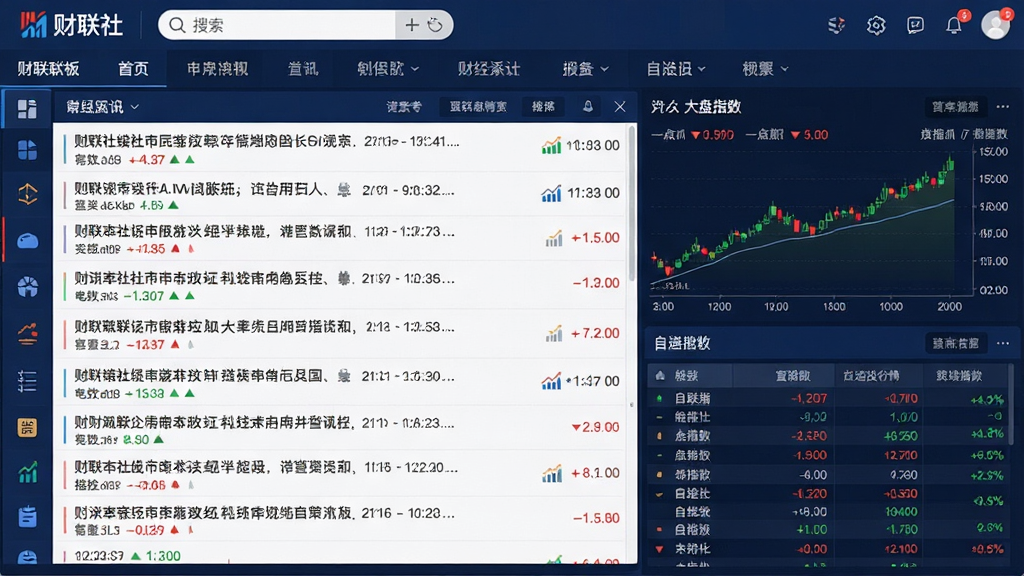
Task: Select the 财联联板 navigation tab
Action: click(x=48, y=69)
